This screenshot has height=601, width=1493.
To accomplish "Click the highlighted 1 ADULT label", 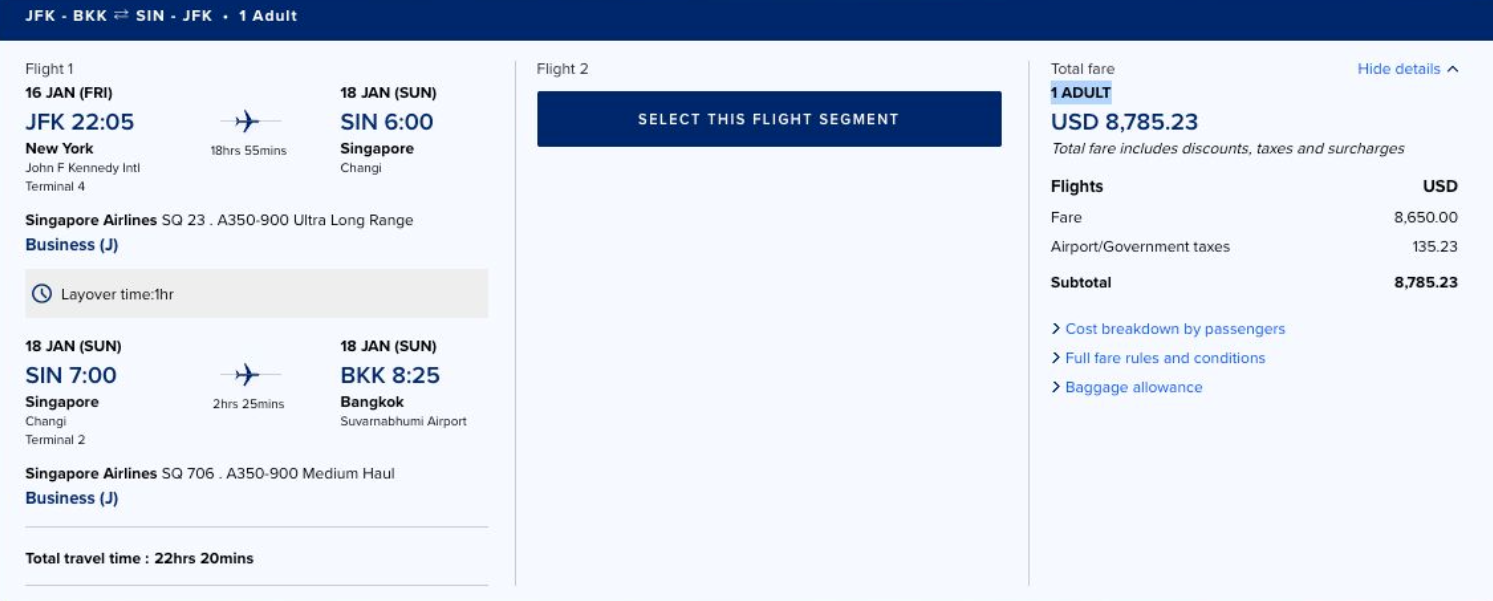I will (x=1081, y=93).
